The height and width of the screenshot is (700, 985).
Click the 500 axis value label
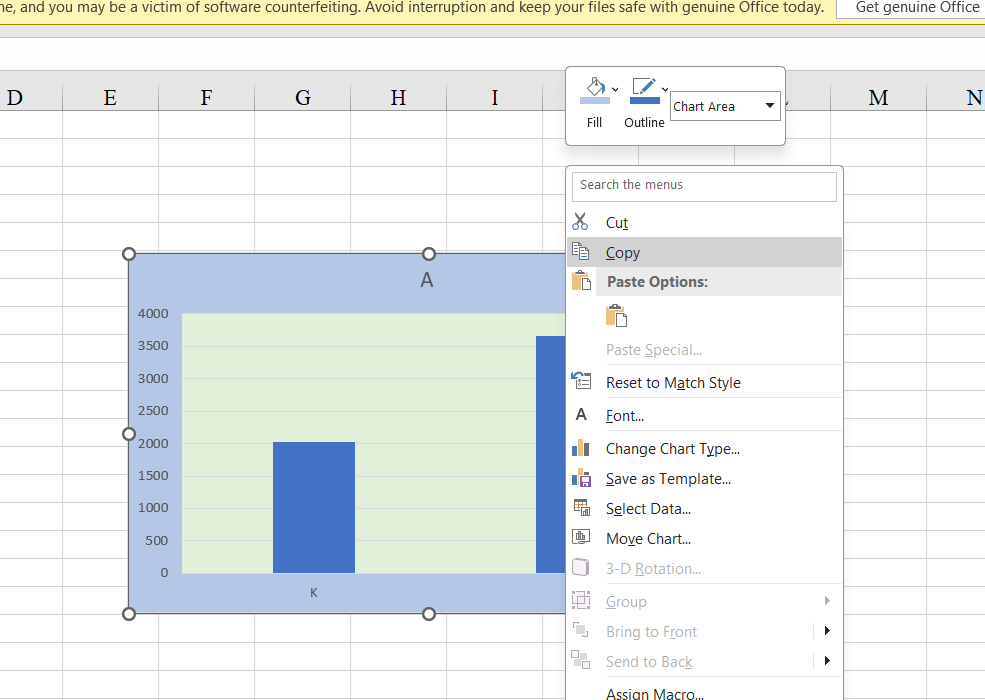tap(156, 540)
